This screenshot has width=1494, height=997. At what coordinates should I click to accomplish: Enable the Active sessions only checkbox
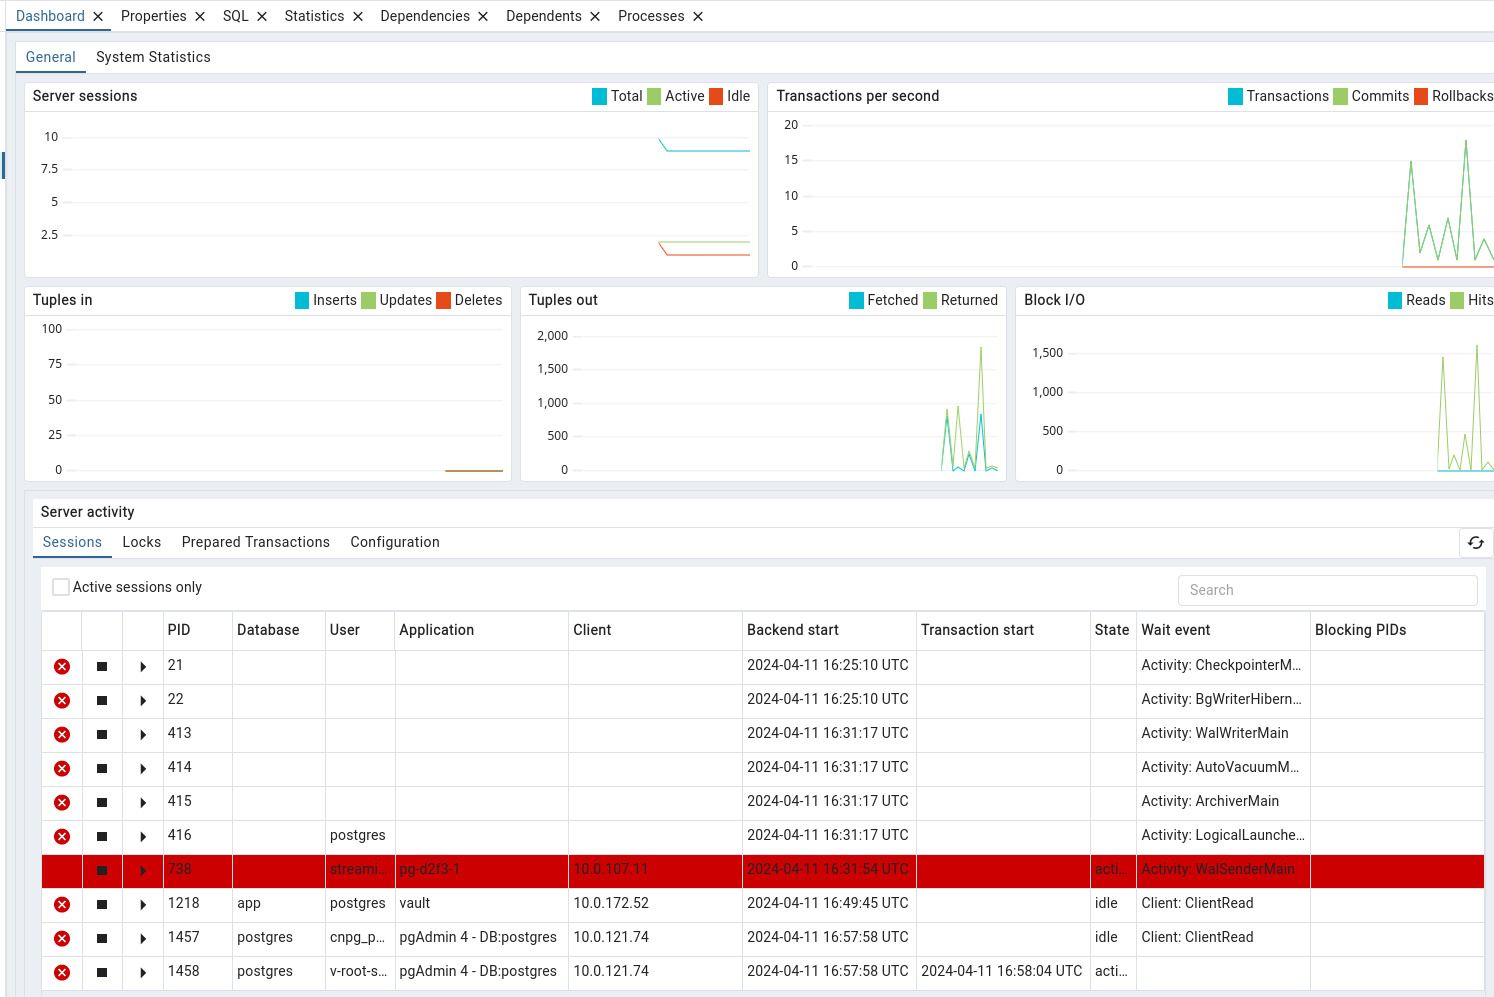point(61,587)
